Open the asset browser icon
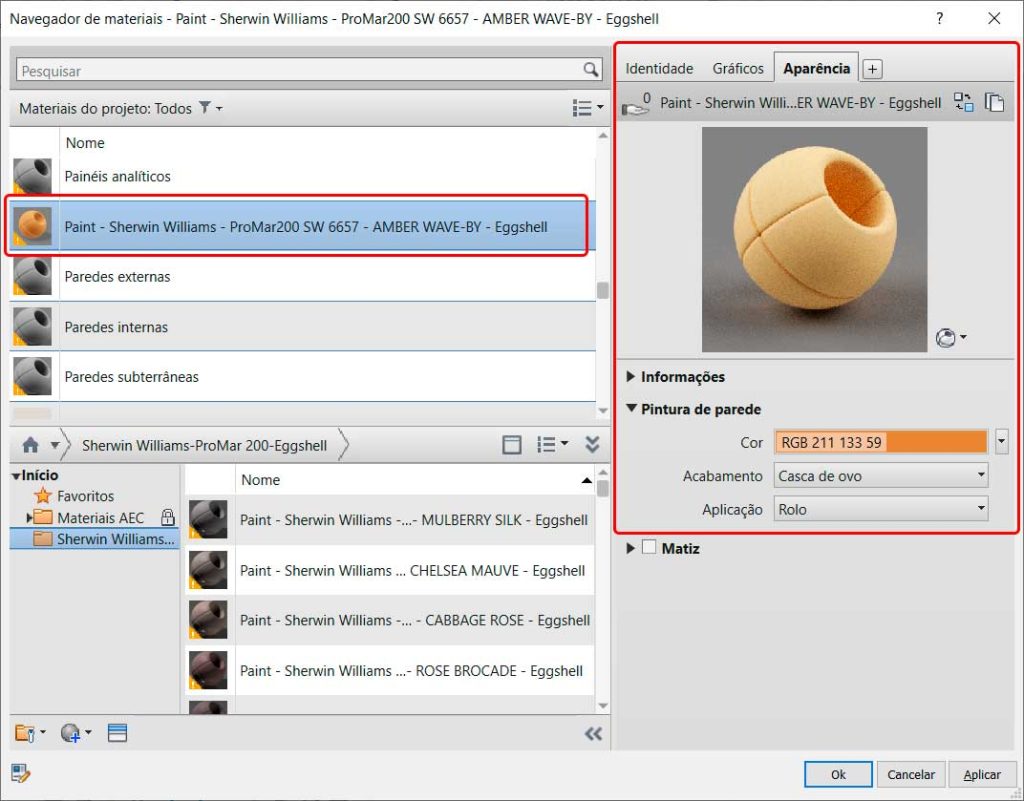The image size is (1024, 801). (118, 733)
